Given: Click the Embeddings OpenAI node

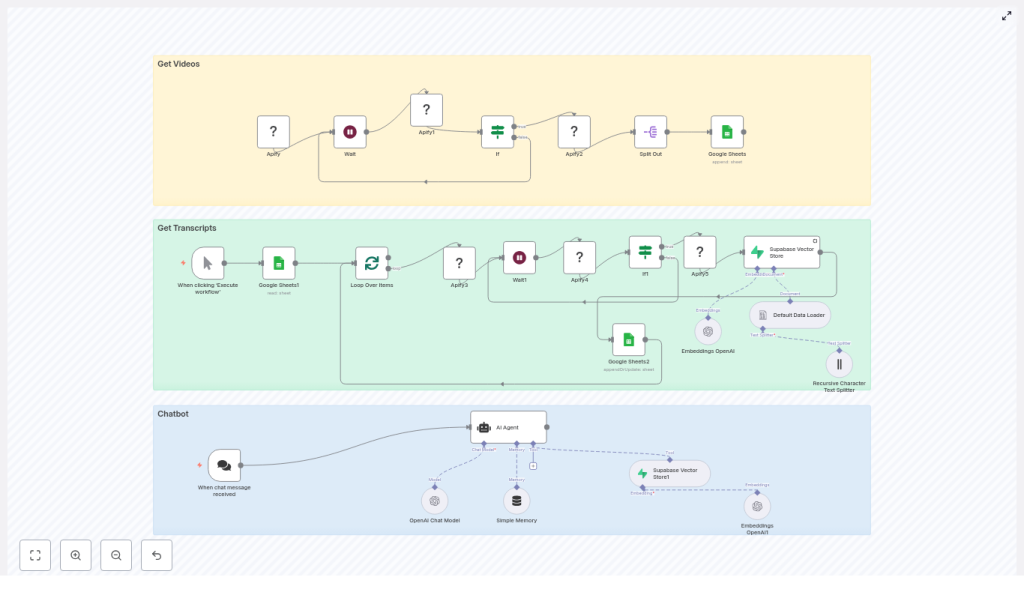Looking at the screenshot, I should coord(708,332).
